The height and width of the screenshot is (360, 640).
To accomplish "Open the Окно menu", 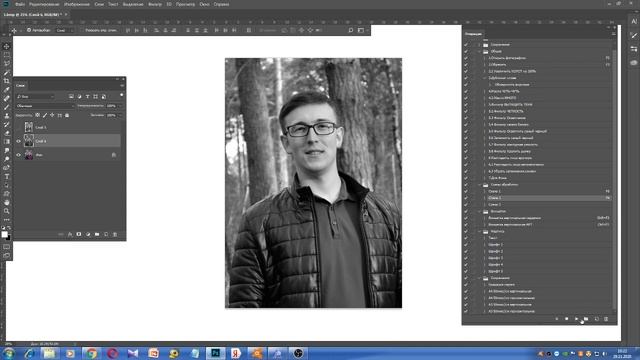I will (204, 4).
